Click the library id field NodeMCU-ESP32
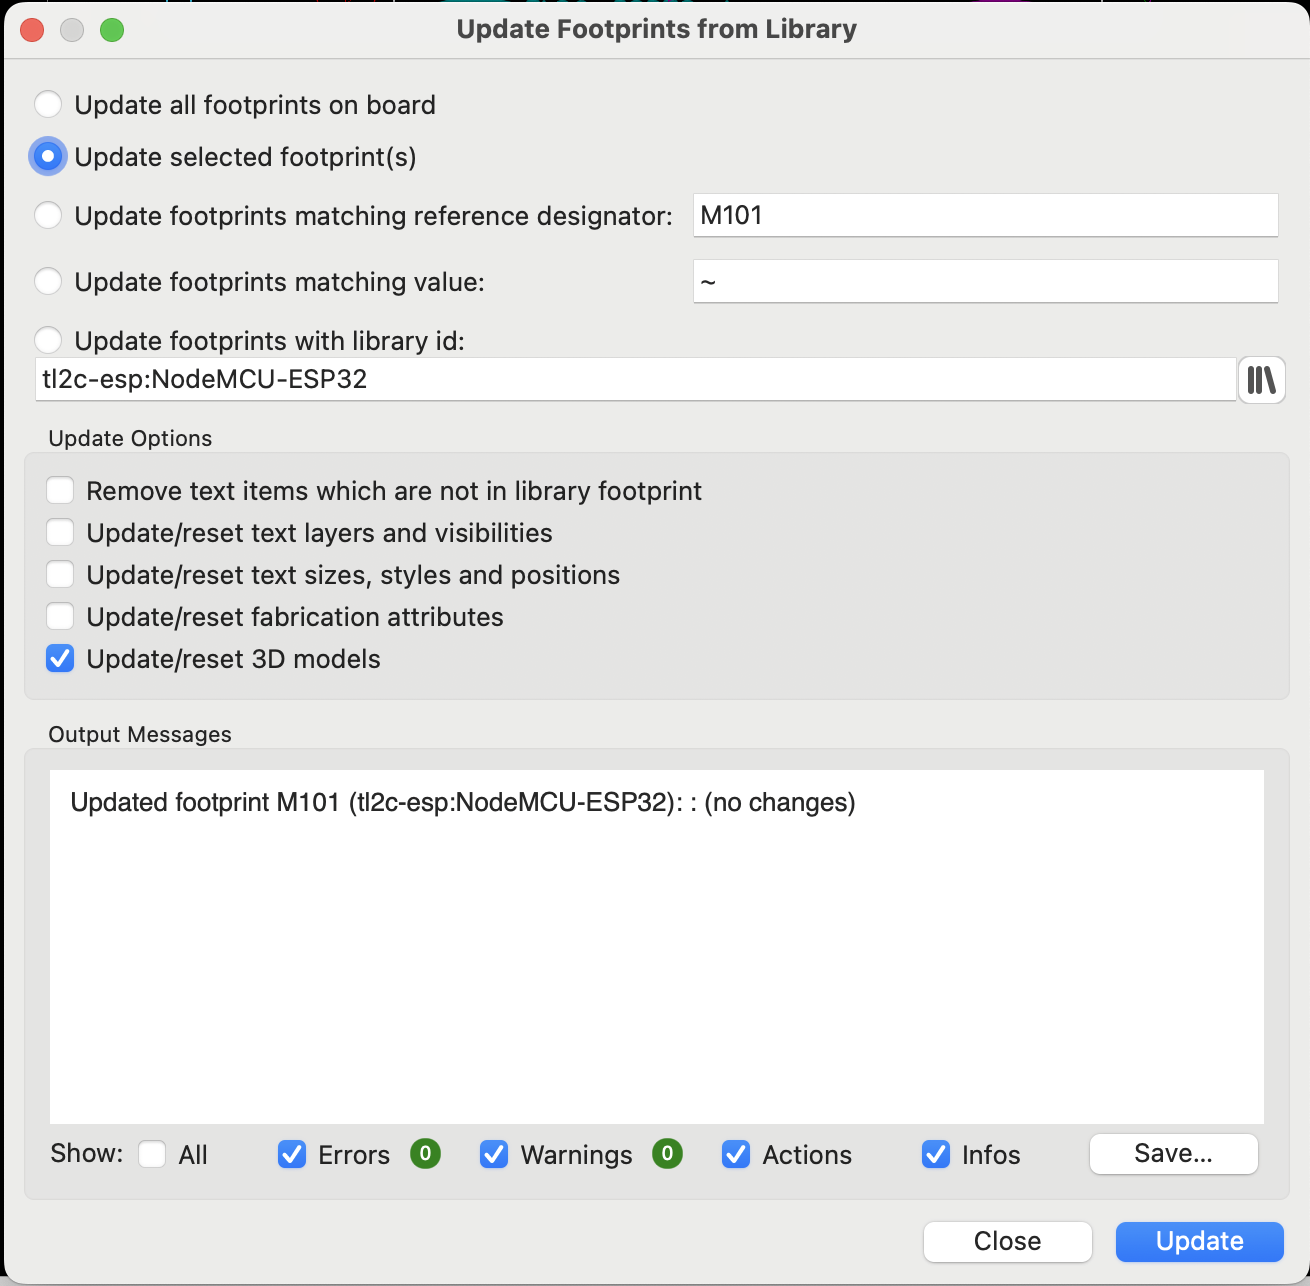The width and height of the screenshot is (1310, 1286). [x=634, y=380]
